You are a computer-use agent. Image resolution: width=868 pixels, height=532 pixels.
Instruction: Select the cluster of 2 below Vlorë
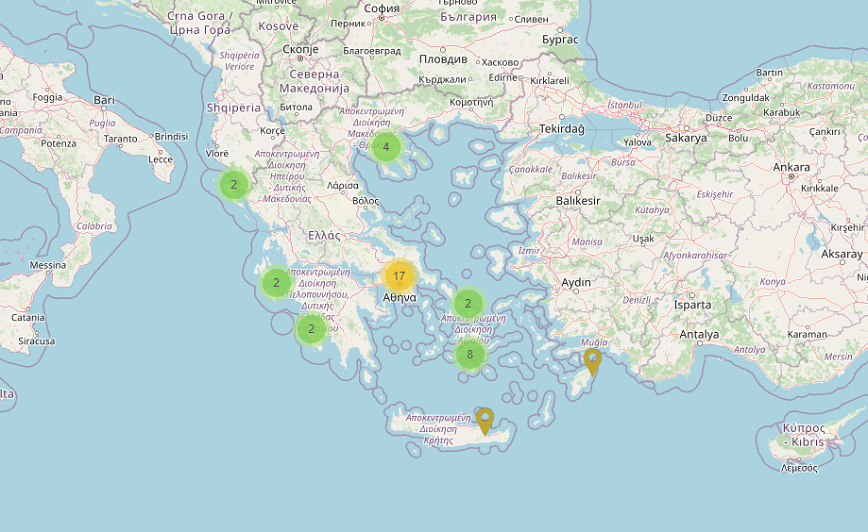pos(234,184)
